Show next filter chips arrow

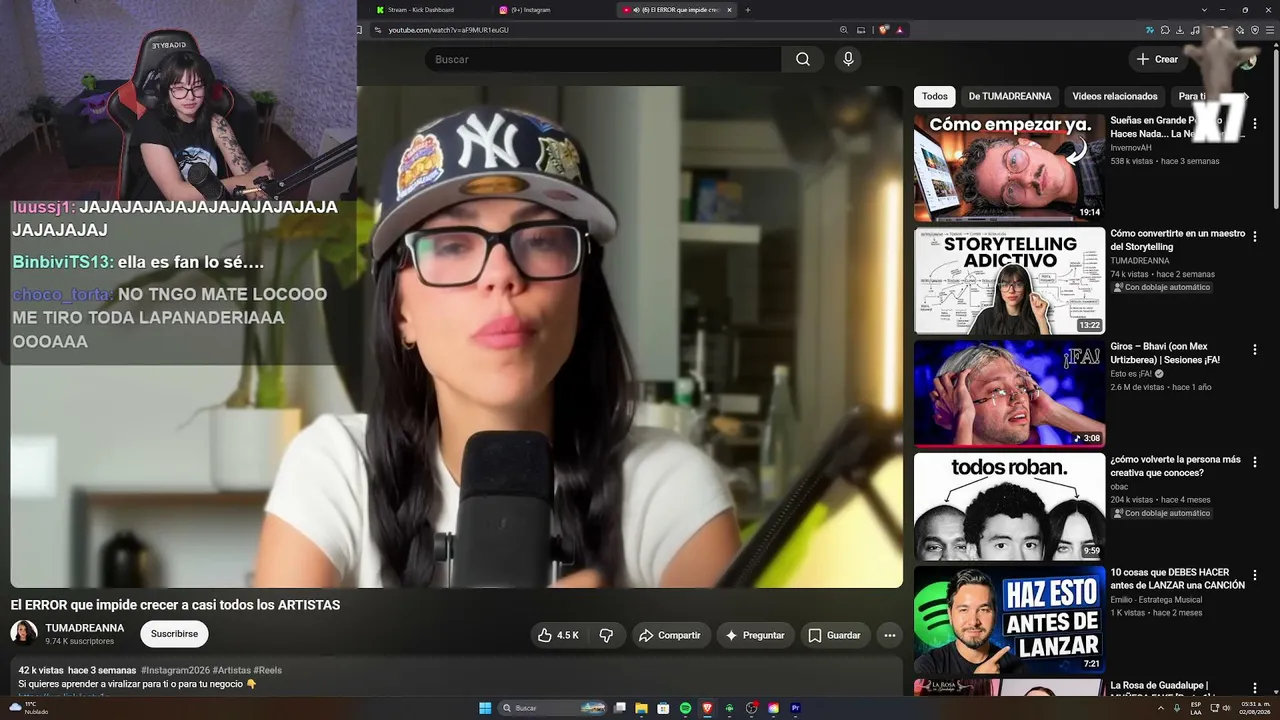[1245, 96]
